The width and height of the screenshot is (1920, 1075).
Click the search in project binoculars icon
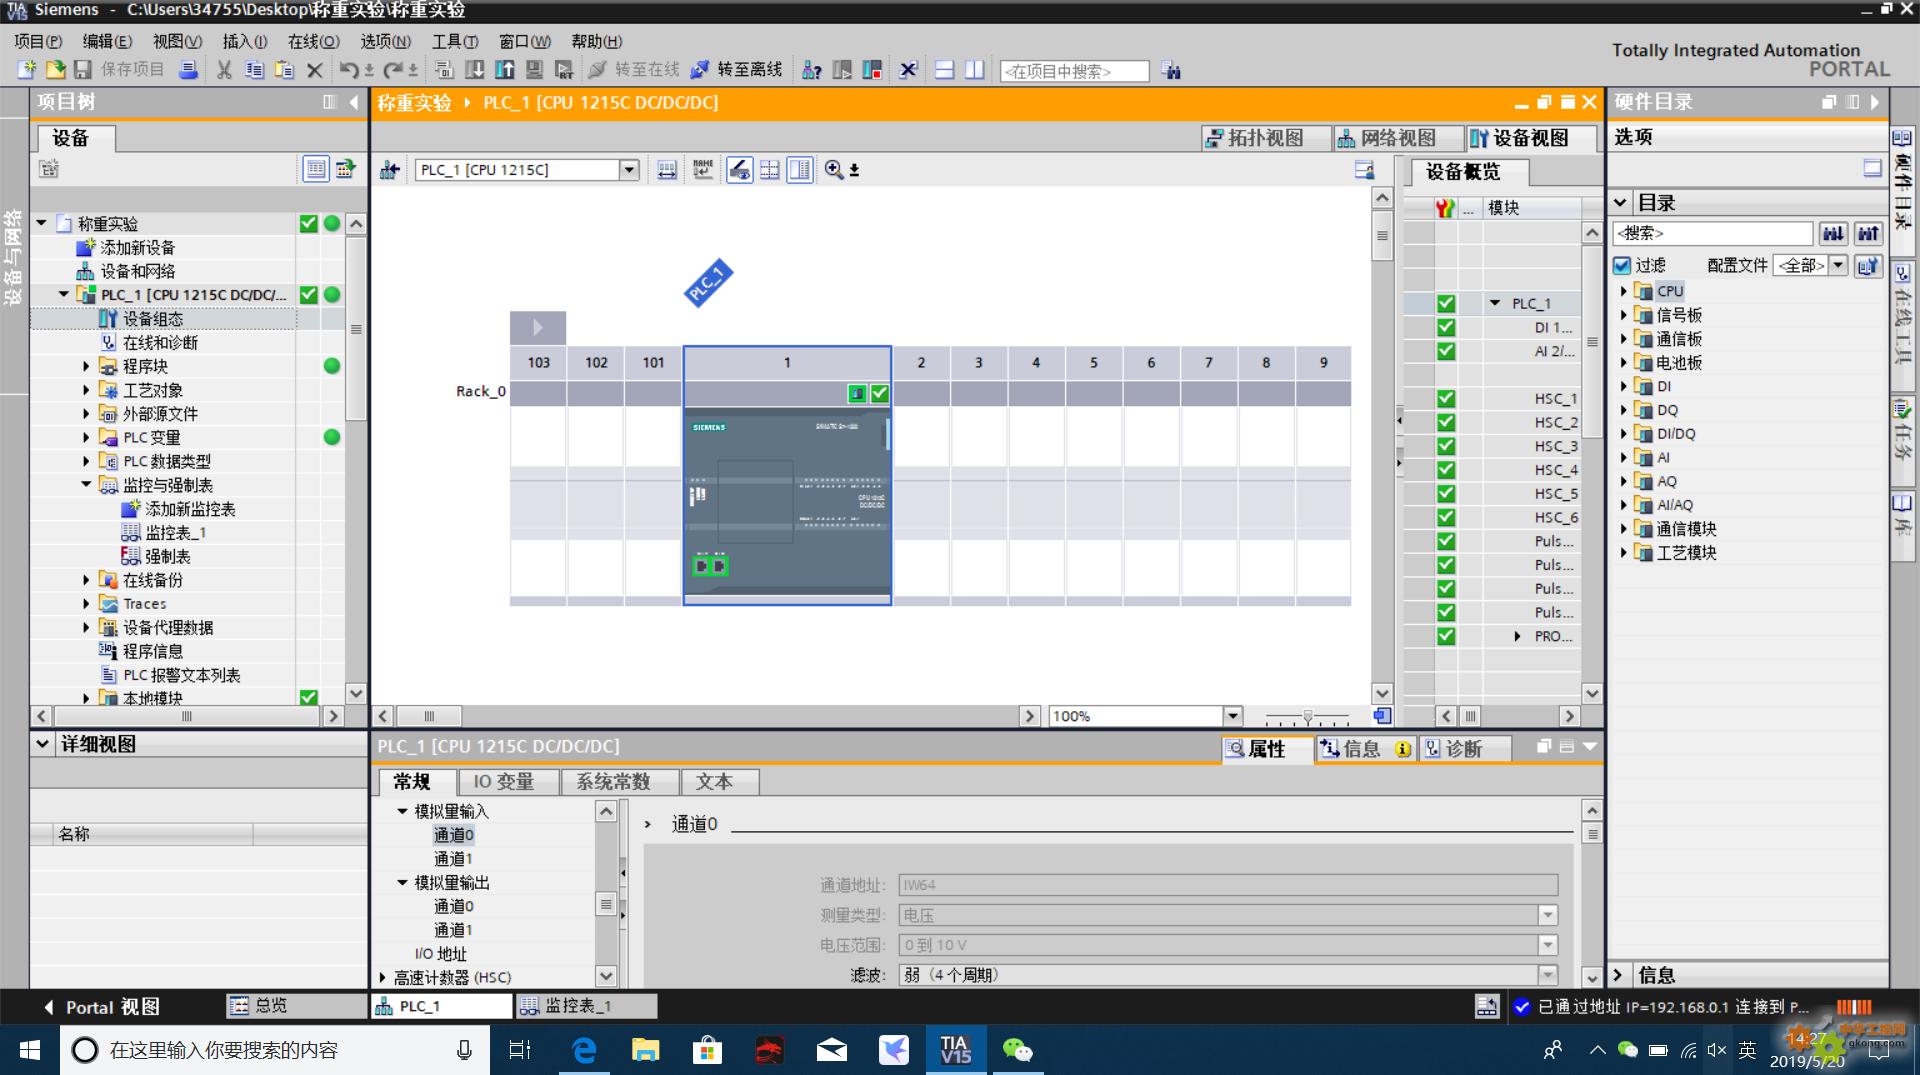pyautogui.click(x=1171, y=71)
